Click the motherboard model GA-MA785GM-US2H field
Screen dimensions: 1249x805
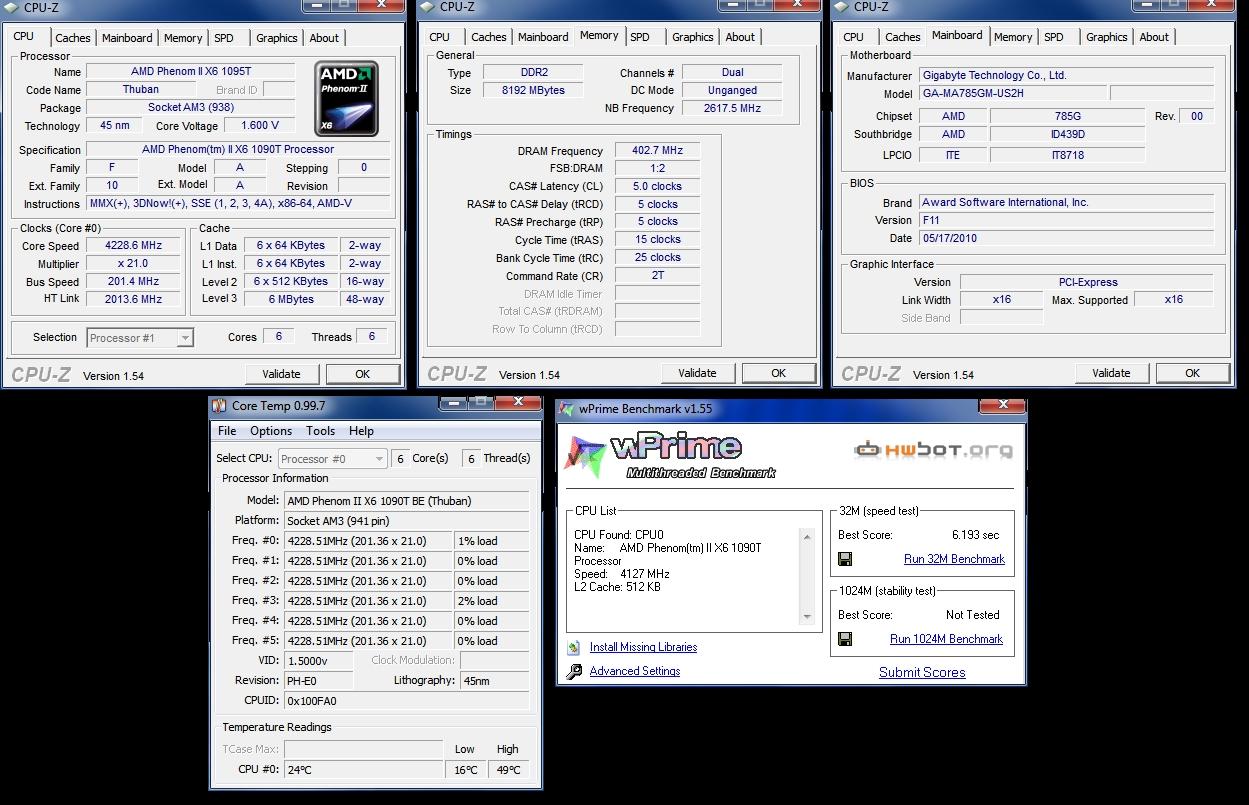pyautogui.click(x=1013, y=93)
